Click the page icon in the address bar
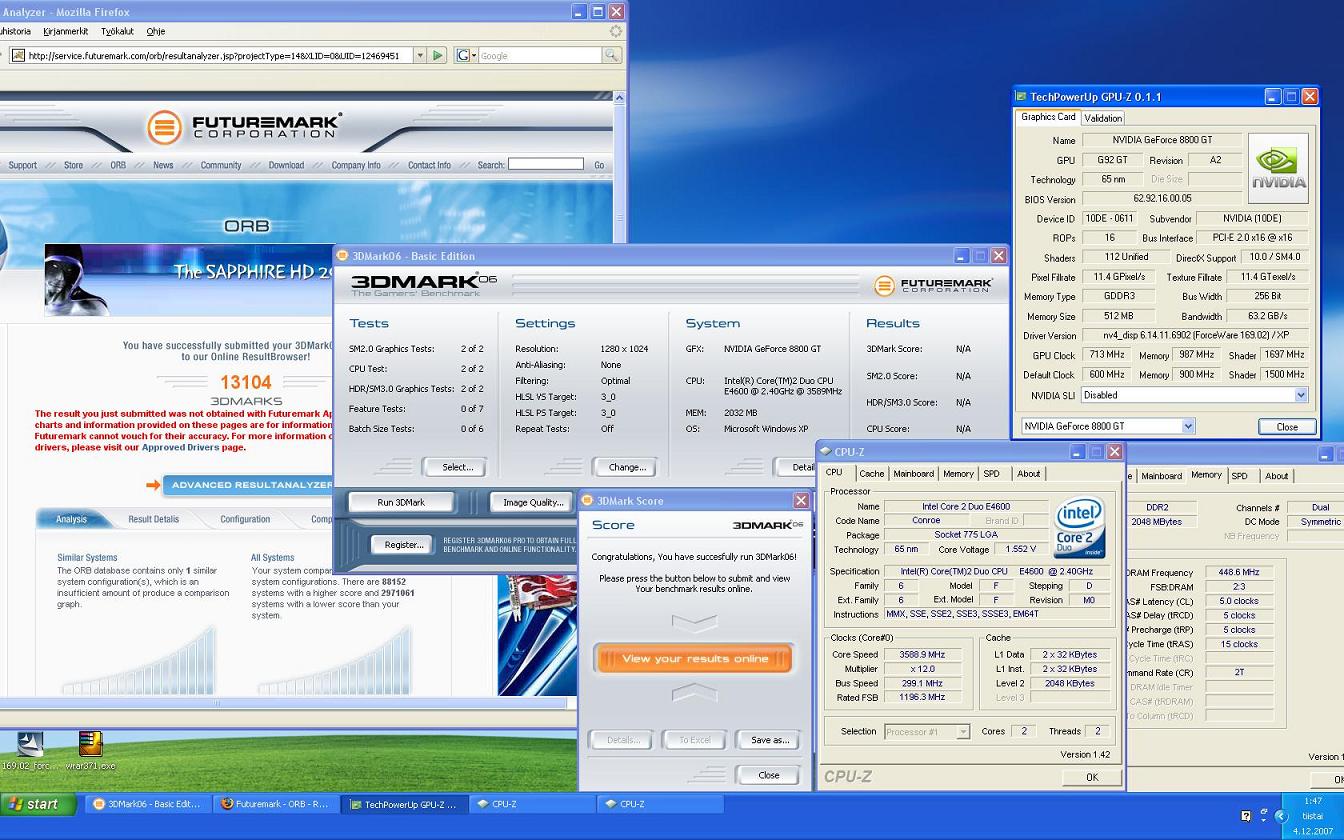1344x840 pixels. point(18,56)
